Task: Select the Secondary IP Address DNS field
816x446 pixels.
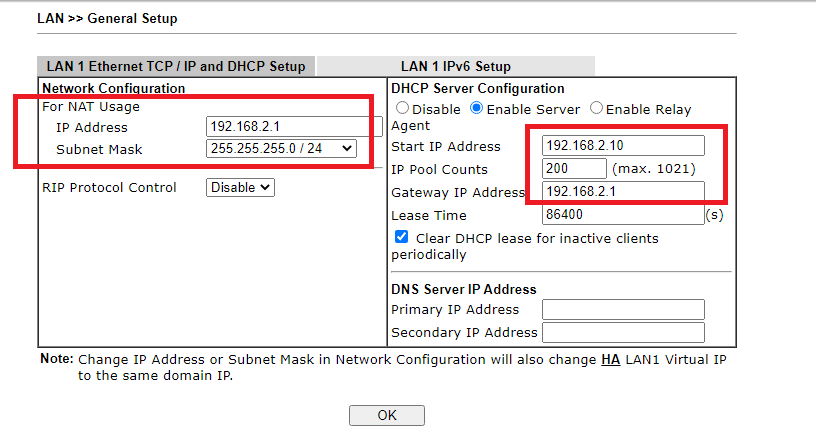Action: 623,333
